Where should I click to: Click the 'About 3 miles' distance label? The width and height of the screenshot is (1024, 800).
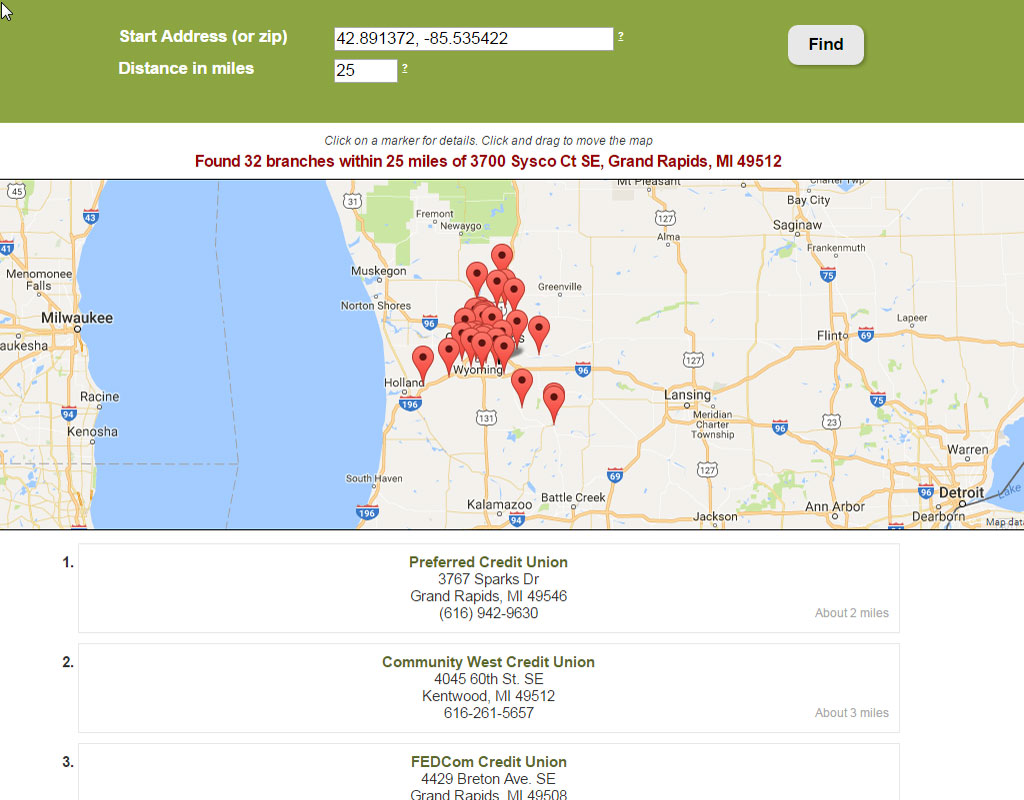coord(852,712)
